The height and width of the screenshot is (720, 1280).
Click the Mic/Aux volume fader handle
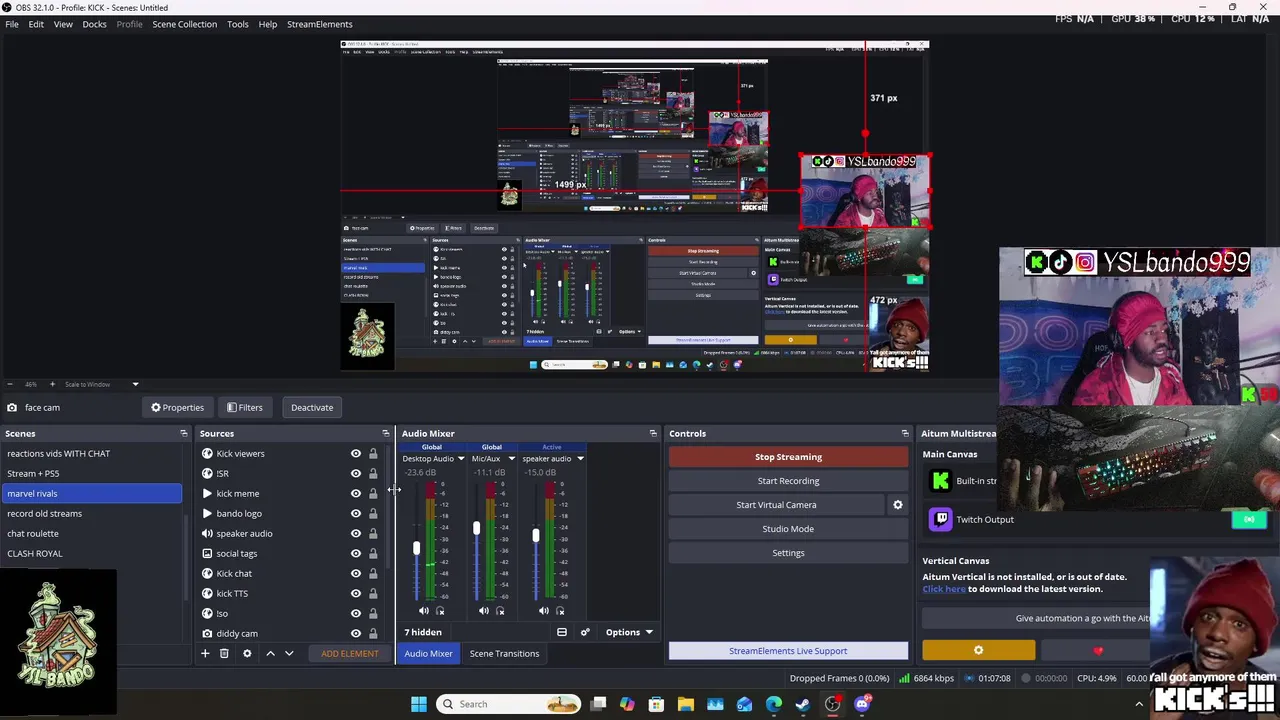pyautogui.click(x=476, y=529)
